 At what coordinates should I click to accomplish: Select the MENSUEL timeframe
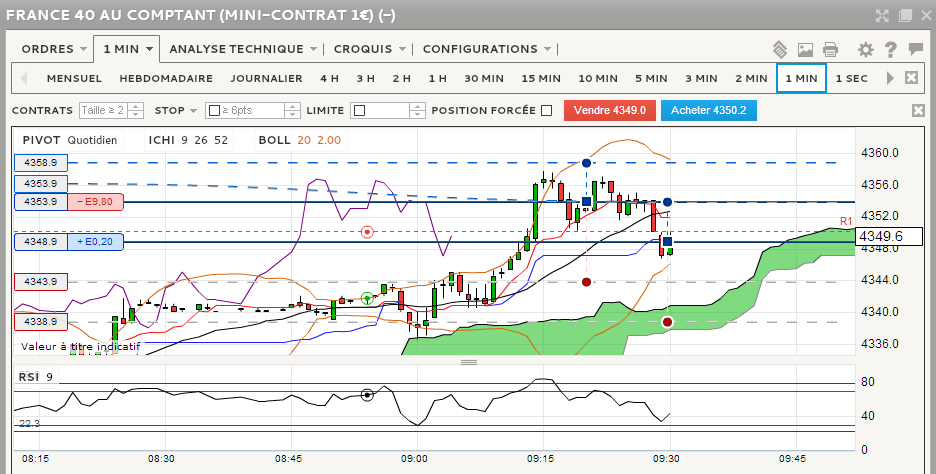(x=74, y=78)
